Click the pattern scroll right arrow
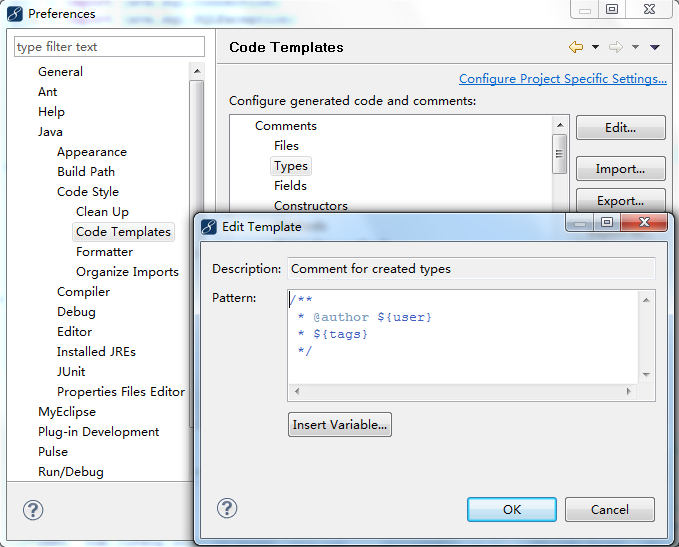 629,391
